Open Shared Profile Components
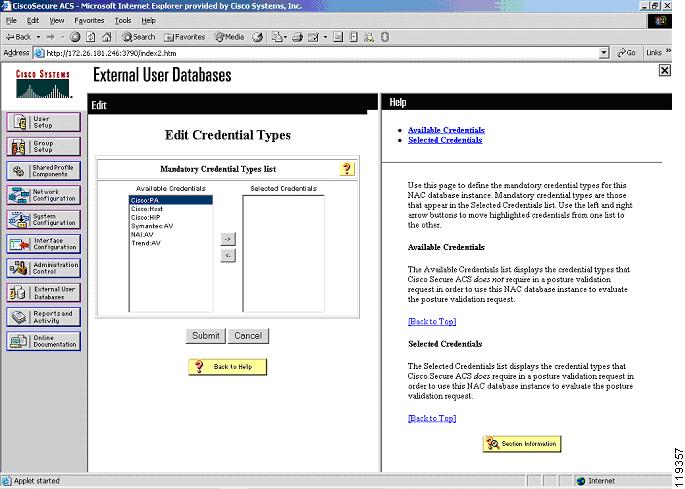 (x=43, y=171)
